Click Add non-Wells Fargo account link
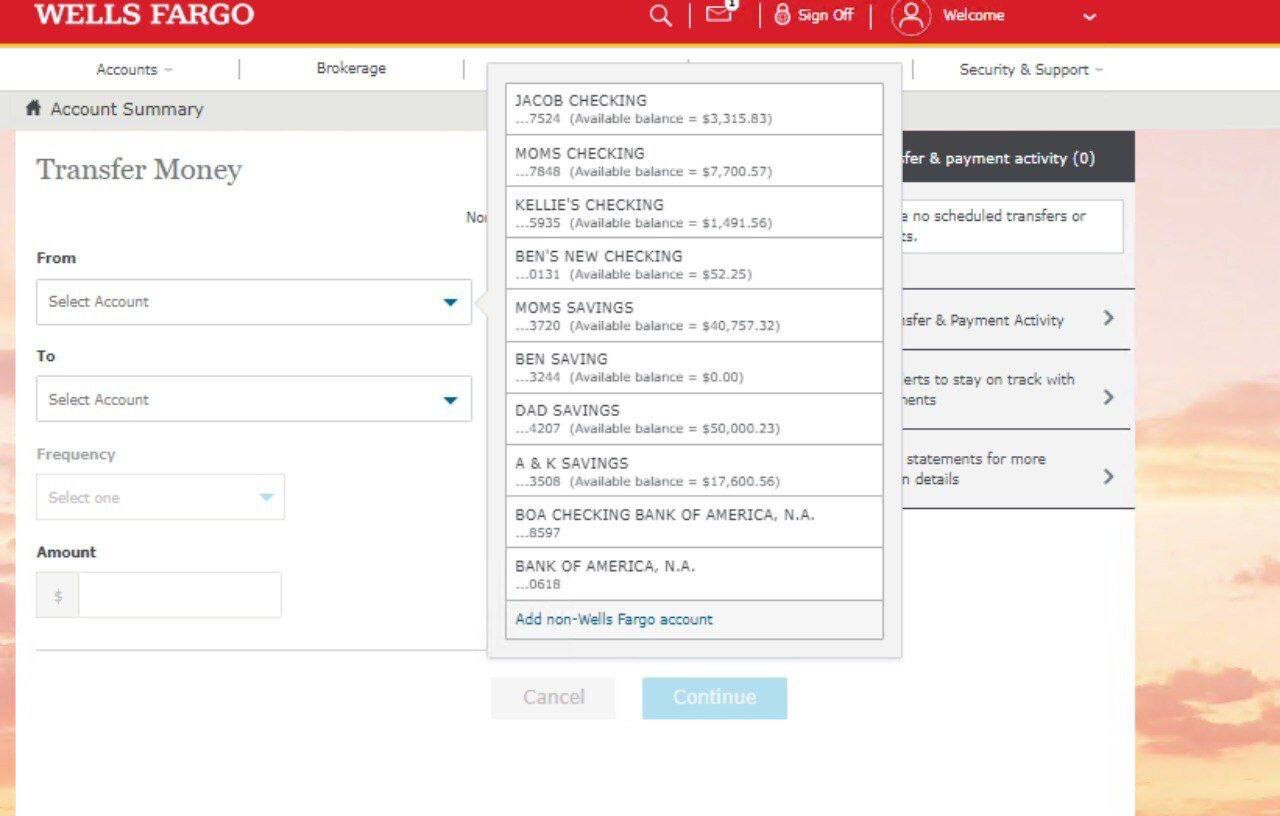This screenshot has height=816, width=1280. 614,619
